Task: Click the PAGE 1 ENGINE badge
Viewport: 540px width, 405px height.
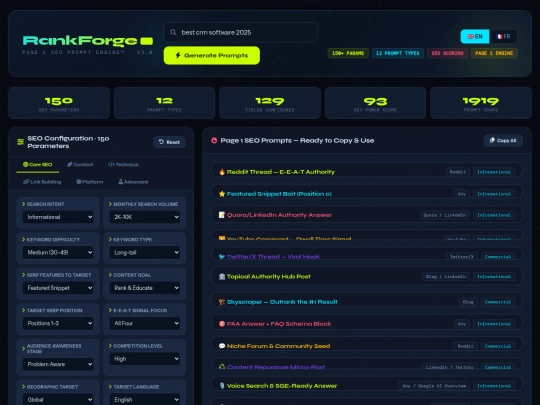Action: click(x=494, y=53)
